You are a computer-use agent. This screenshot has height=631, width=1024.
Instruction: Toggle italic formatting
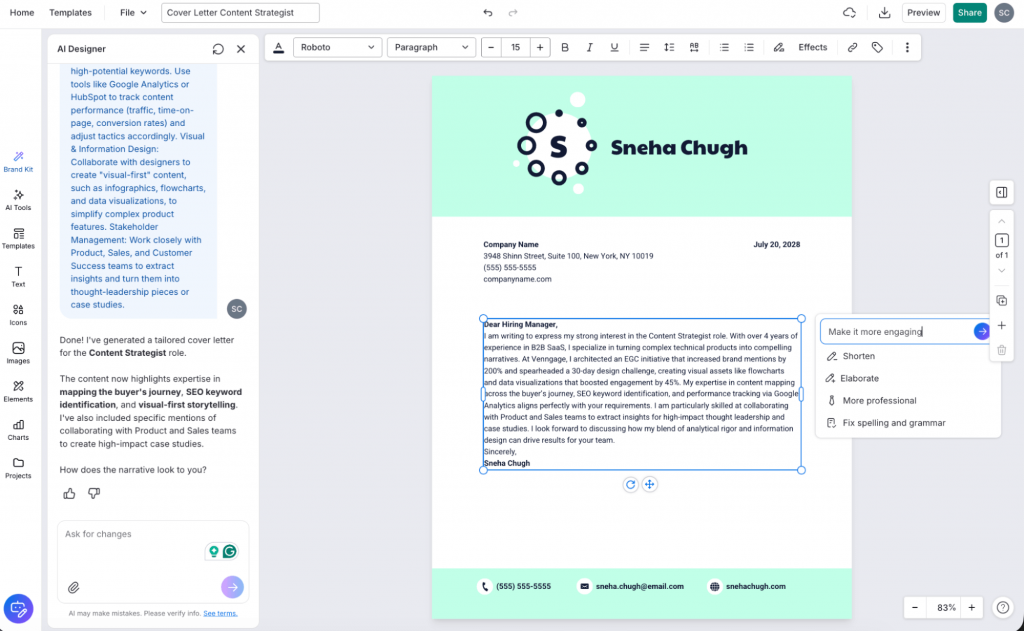point(590,46)
